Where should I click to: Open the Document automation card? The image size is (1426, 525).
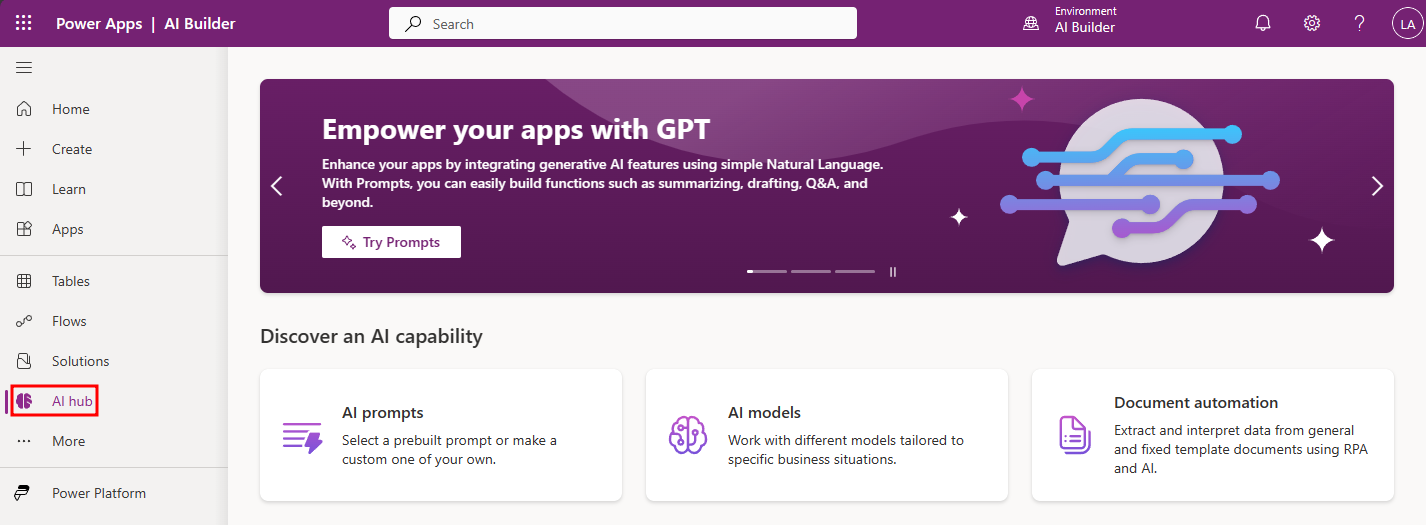(1213, 435)
